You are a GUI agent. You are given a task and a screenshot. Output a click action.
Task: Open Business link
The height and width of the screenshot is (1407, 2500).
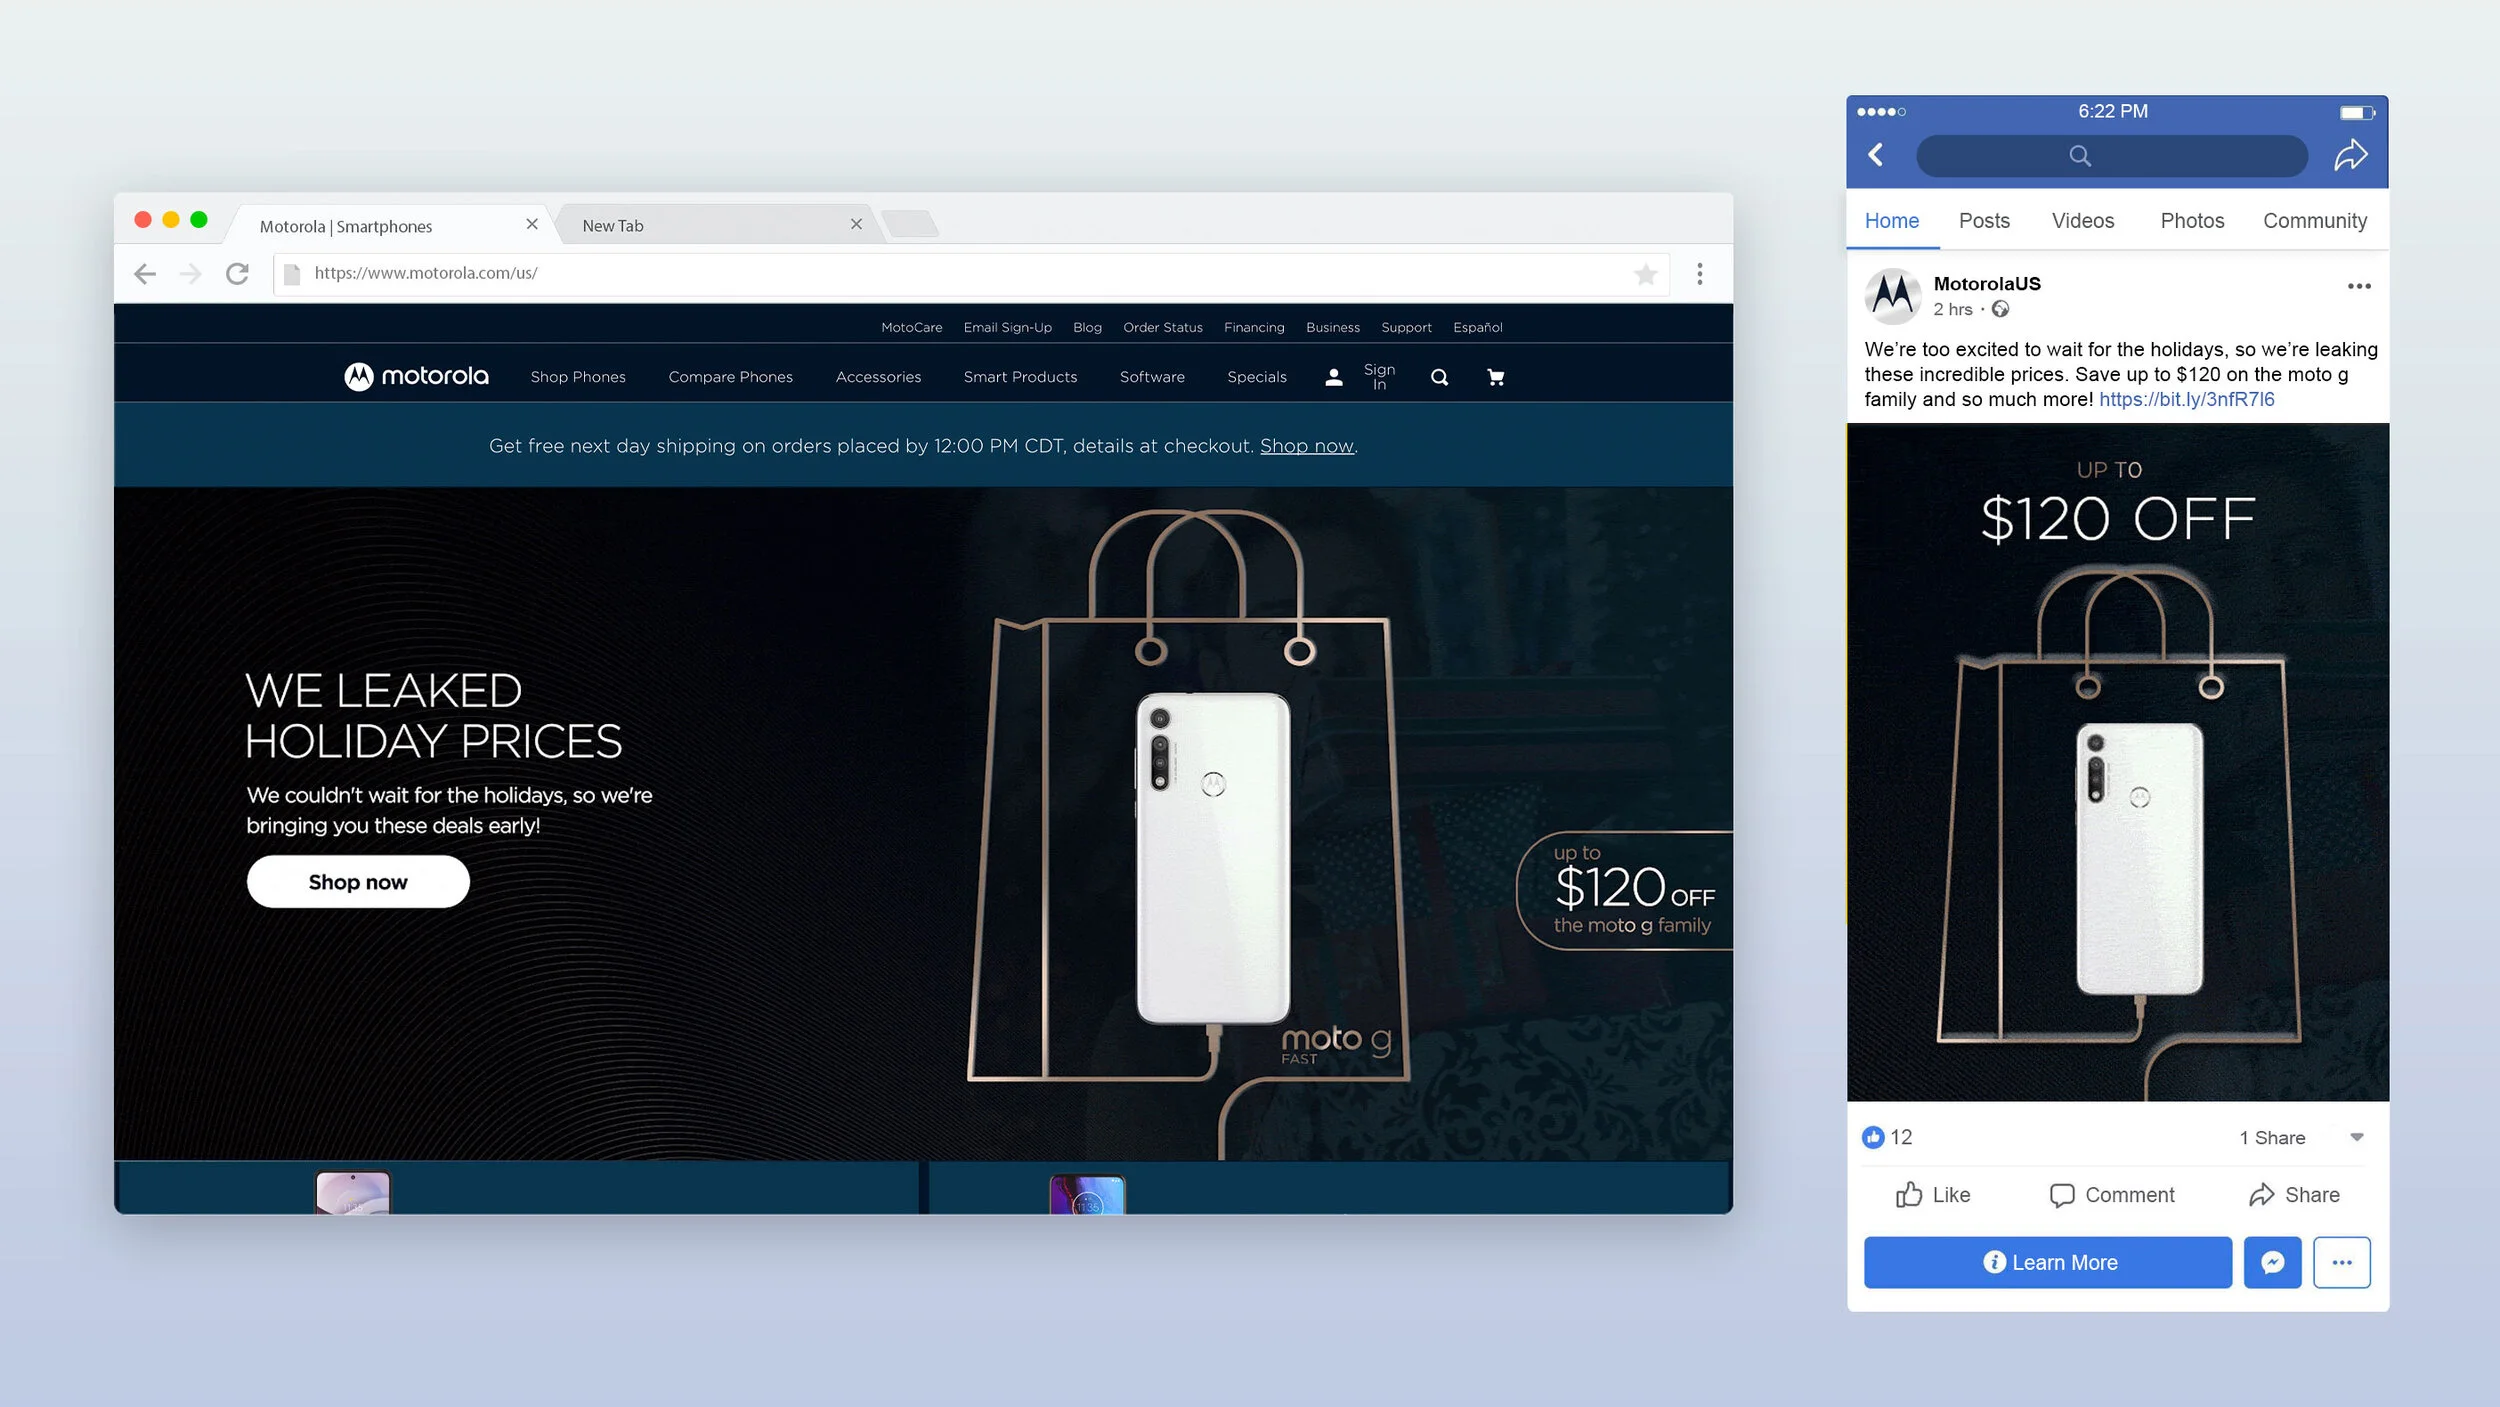point(1332,328)
